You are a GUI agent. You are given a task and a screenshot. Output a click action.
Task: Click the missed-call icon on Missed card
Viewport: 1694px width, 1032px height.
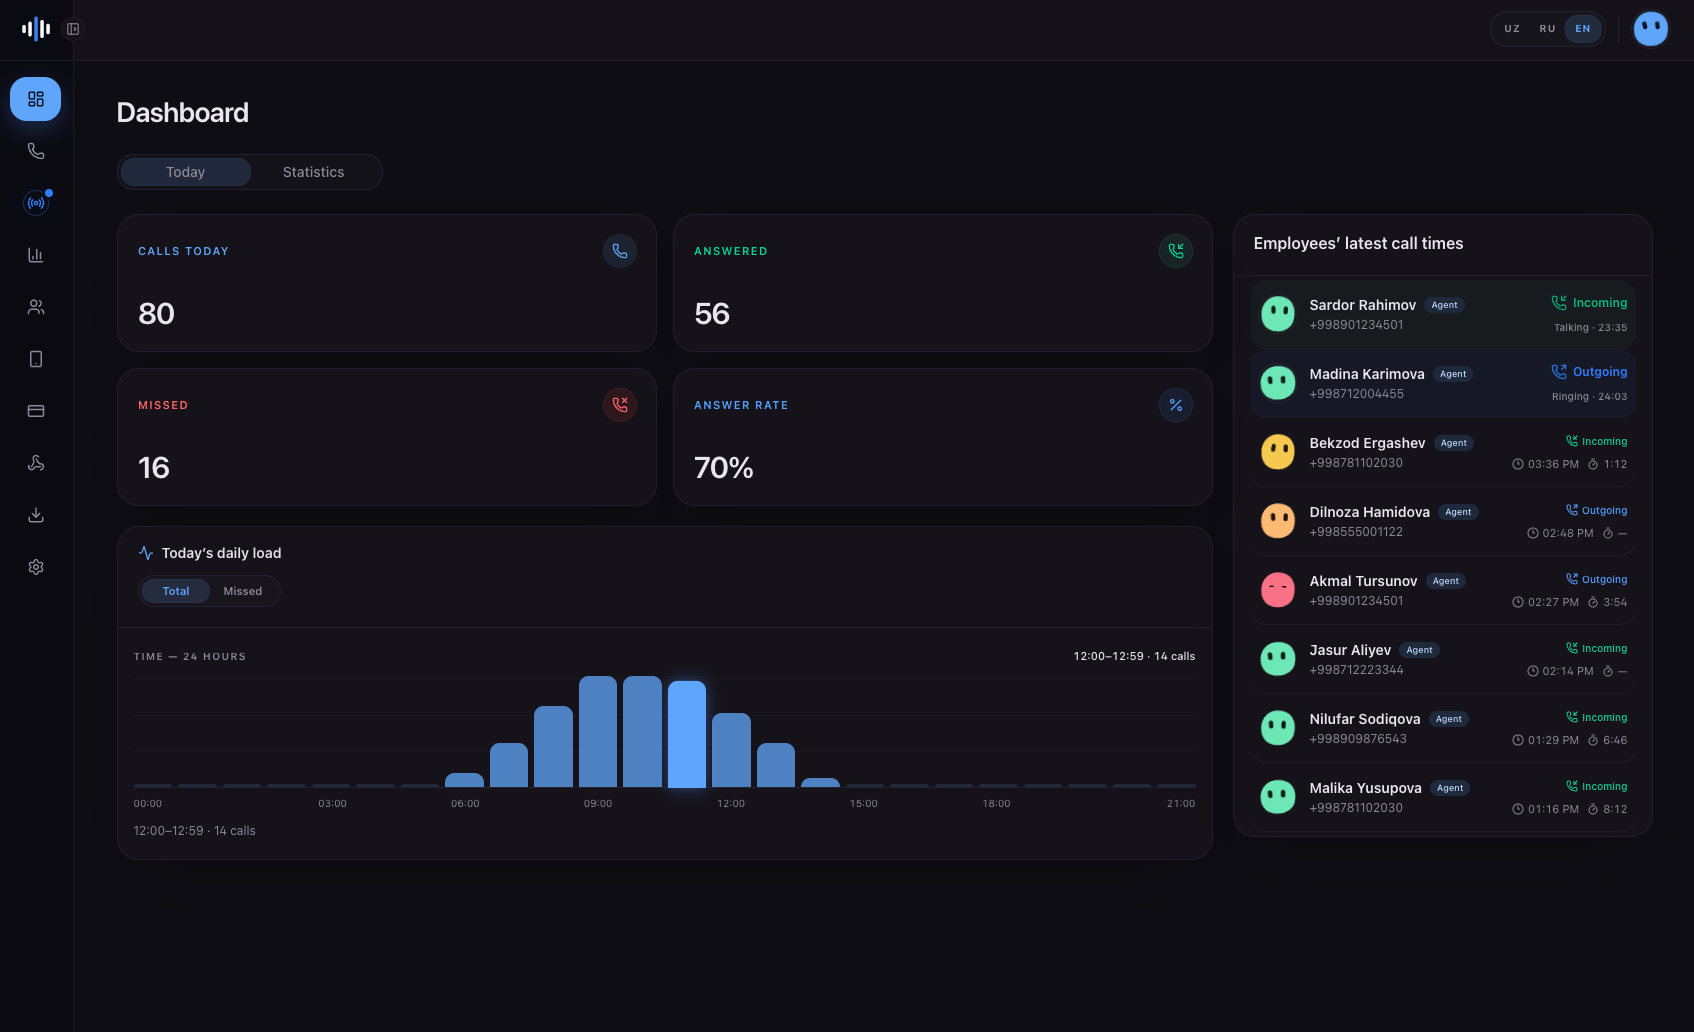tap(620, 405)
